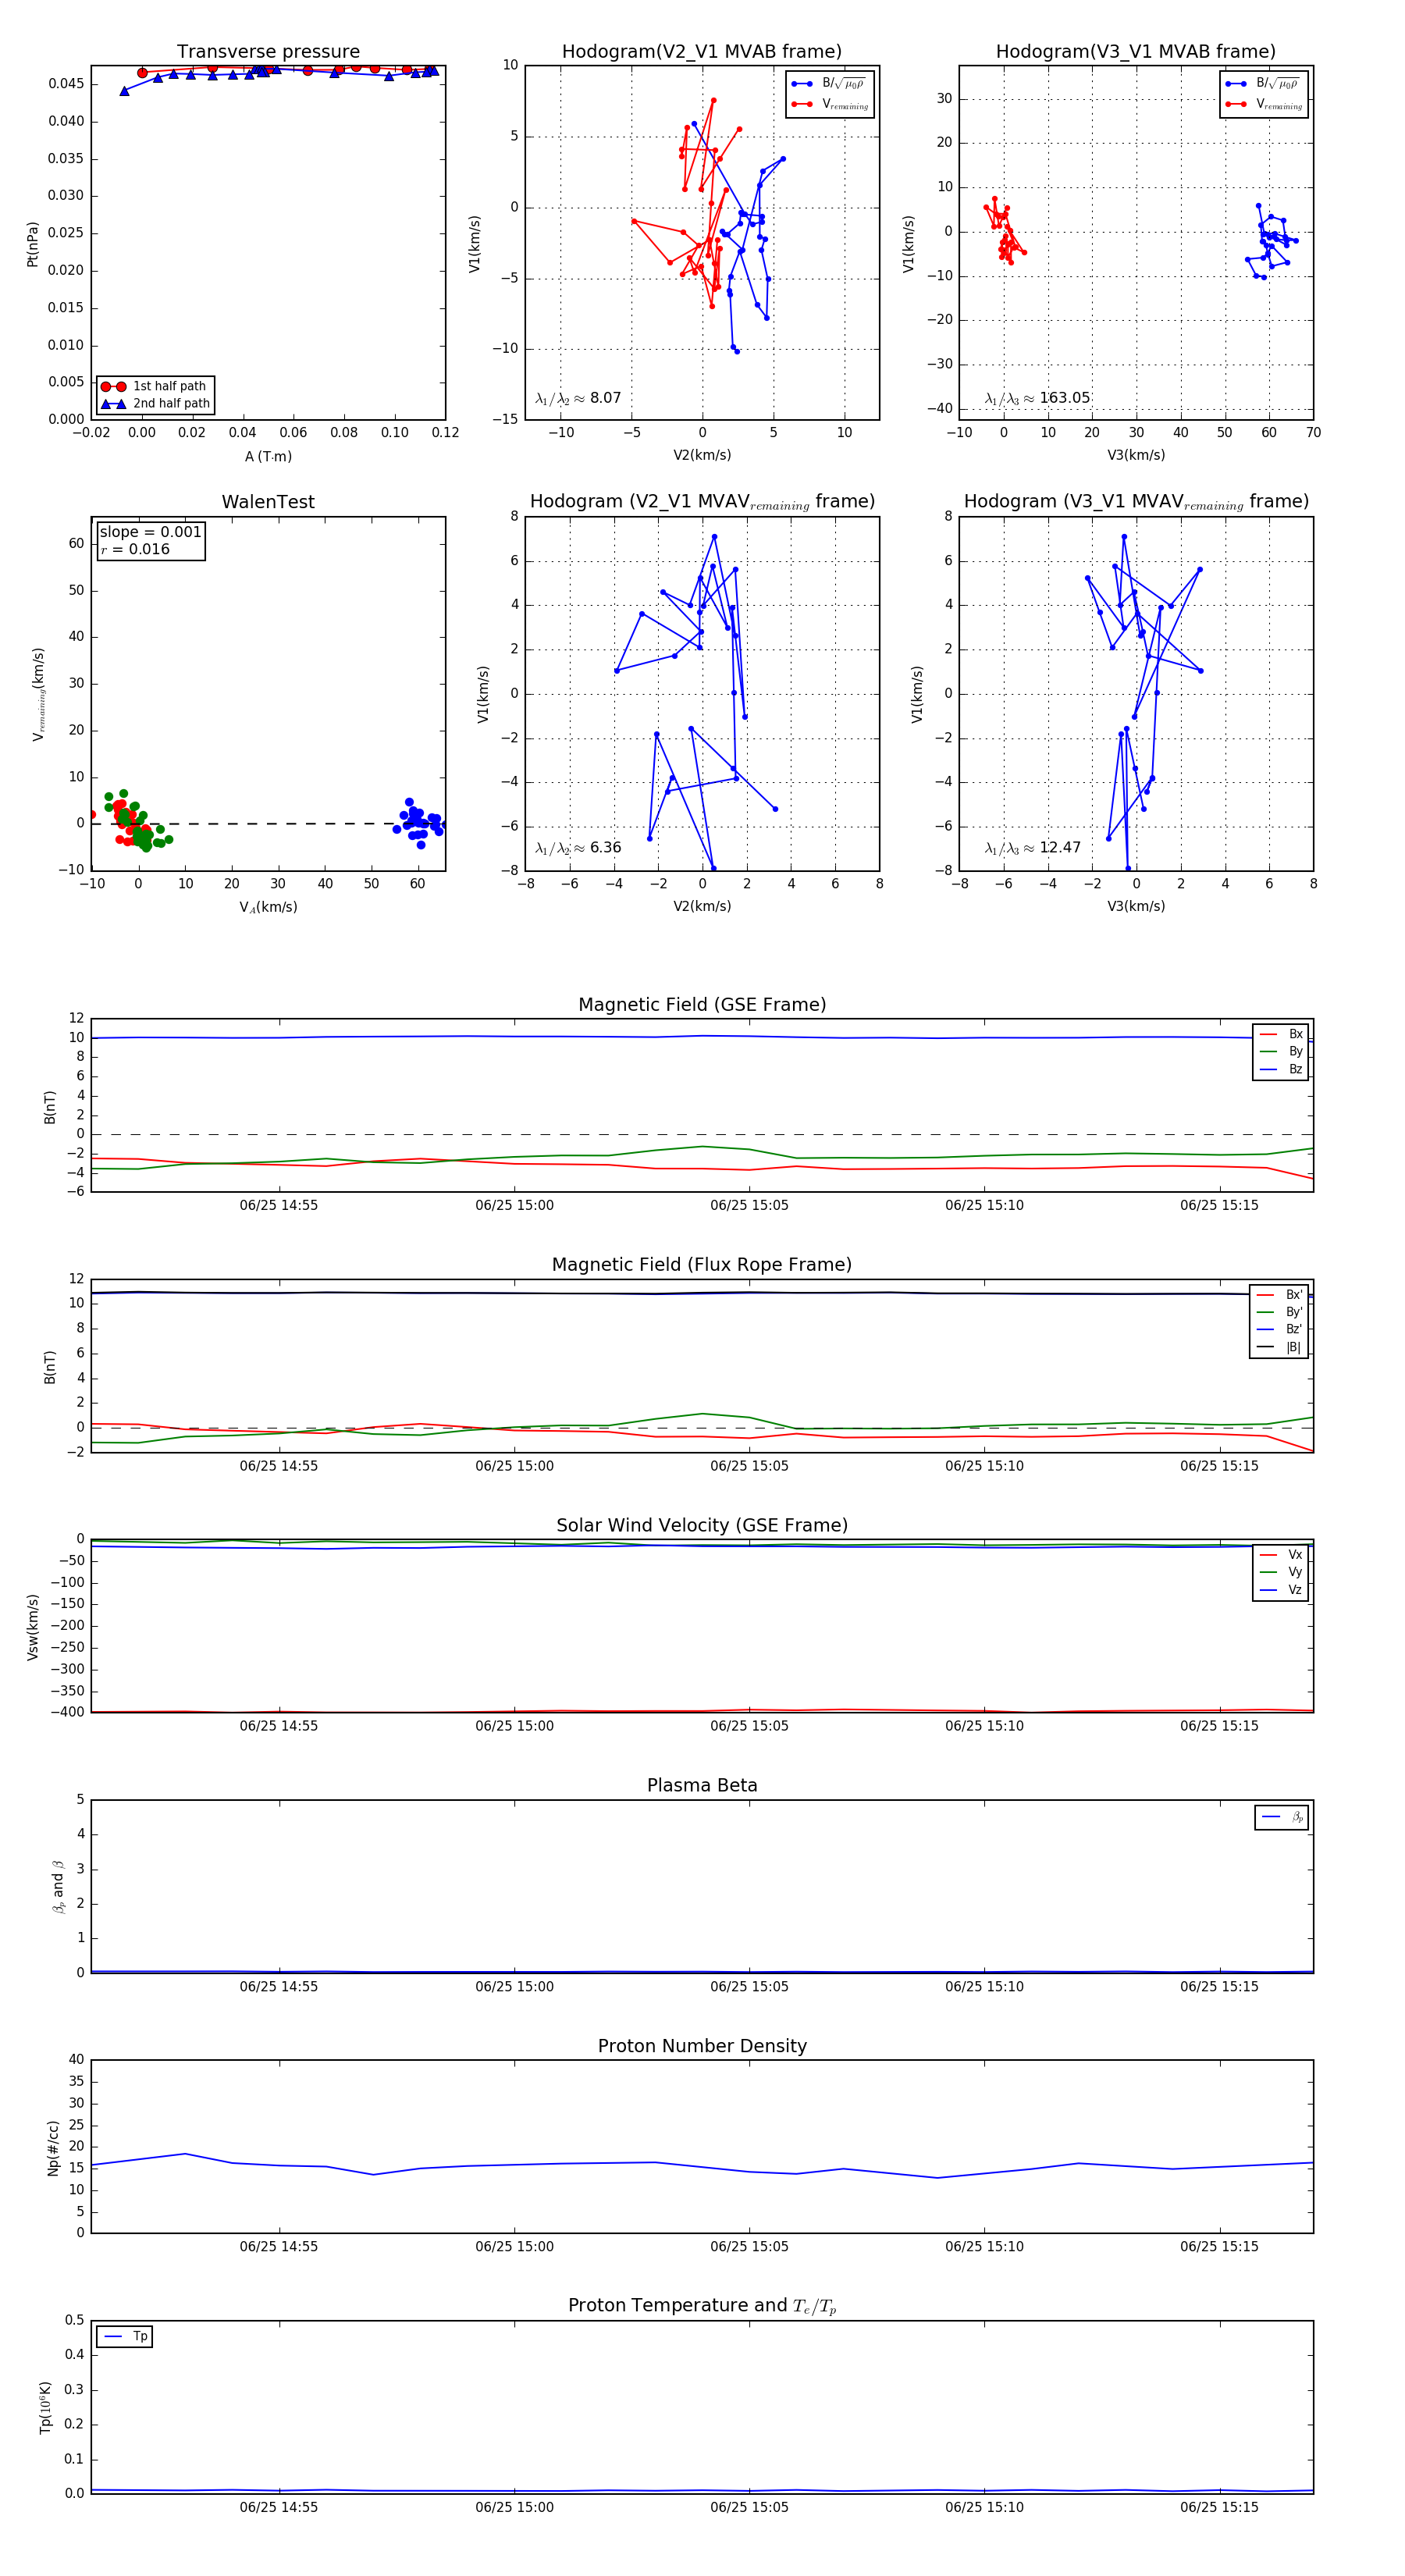Screen dimensions: 1405x2576
Task: Click the 'Proton Number Density' title
Action: coord(702,2046)
